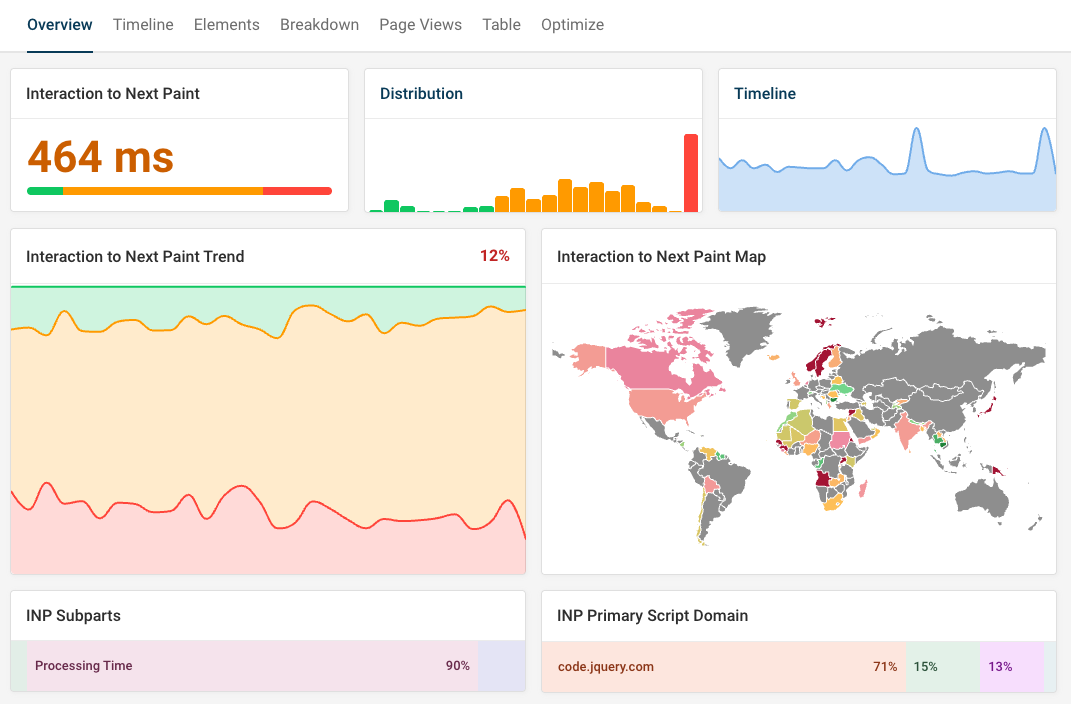
Task: Select the Breakdown tab
Action: tap(319, 24)
